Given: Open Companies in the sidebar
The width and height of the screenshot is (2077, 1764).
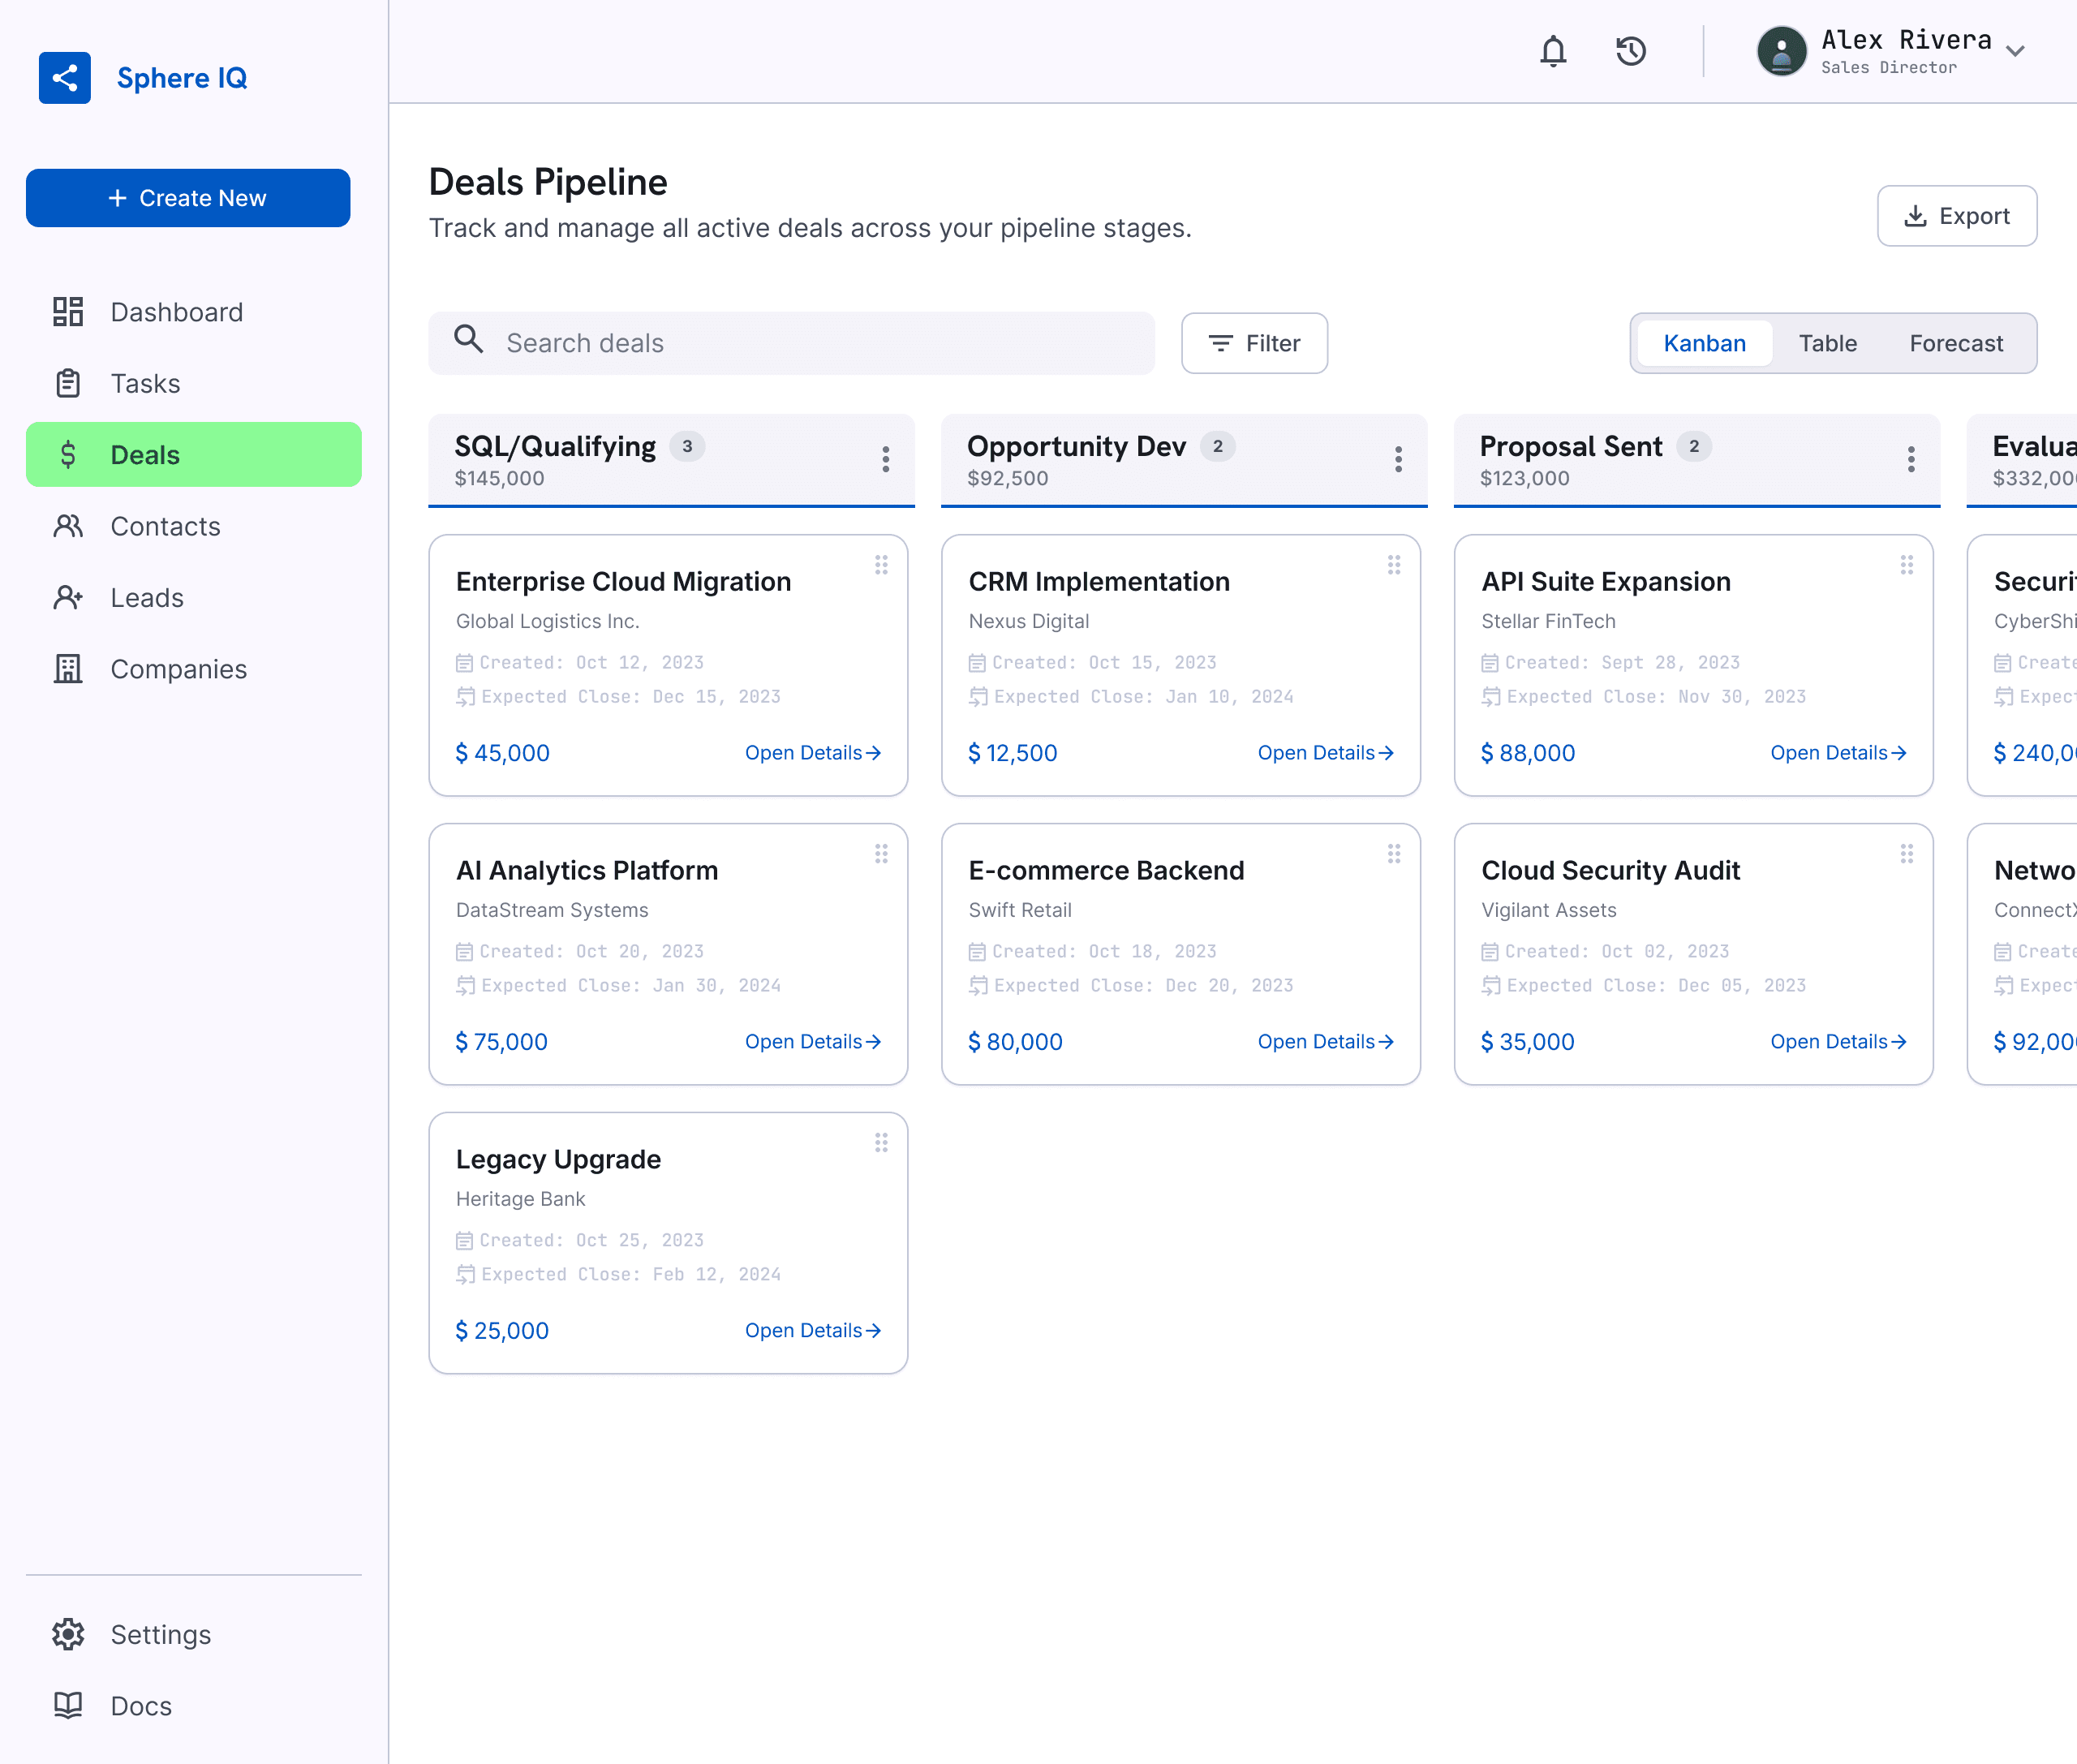Looking at the screenshot, I should click(x=194, y=669).
